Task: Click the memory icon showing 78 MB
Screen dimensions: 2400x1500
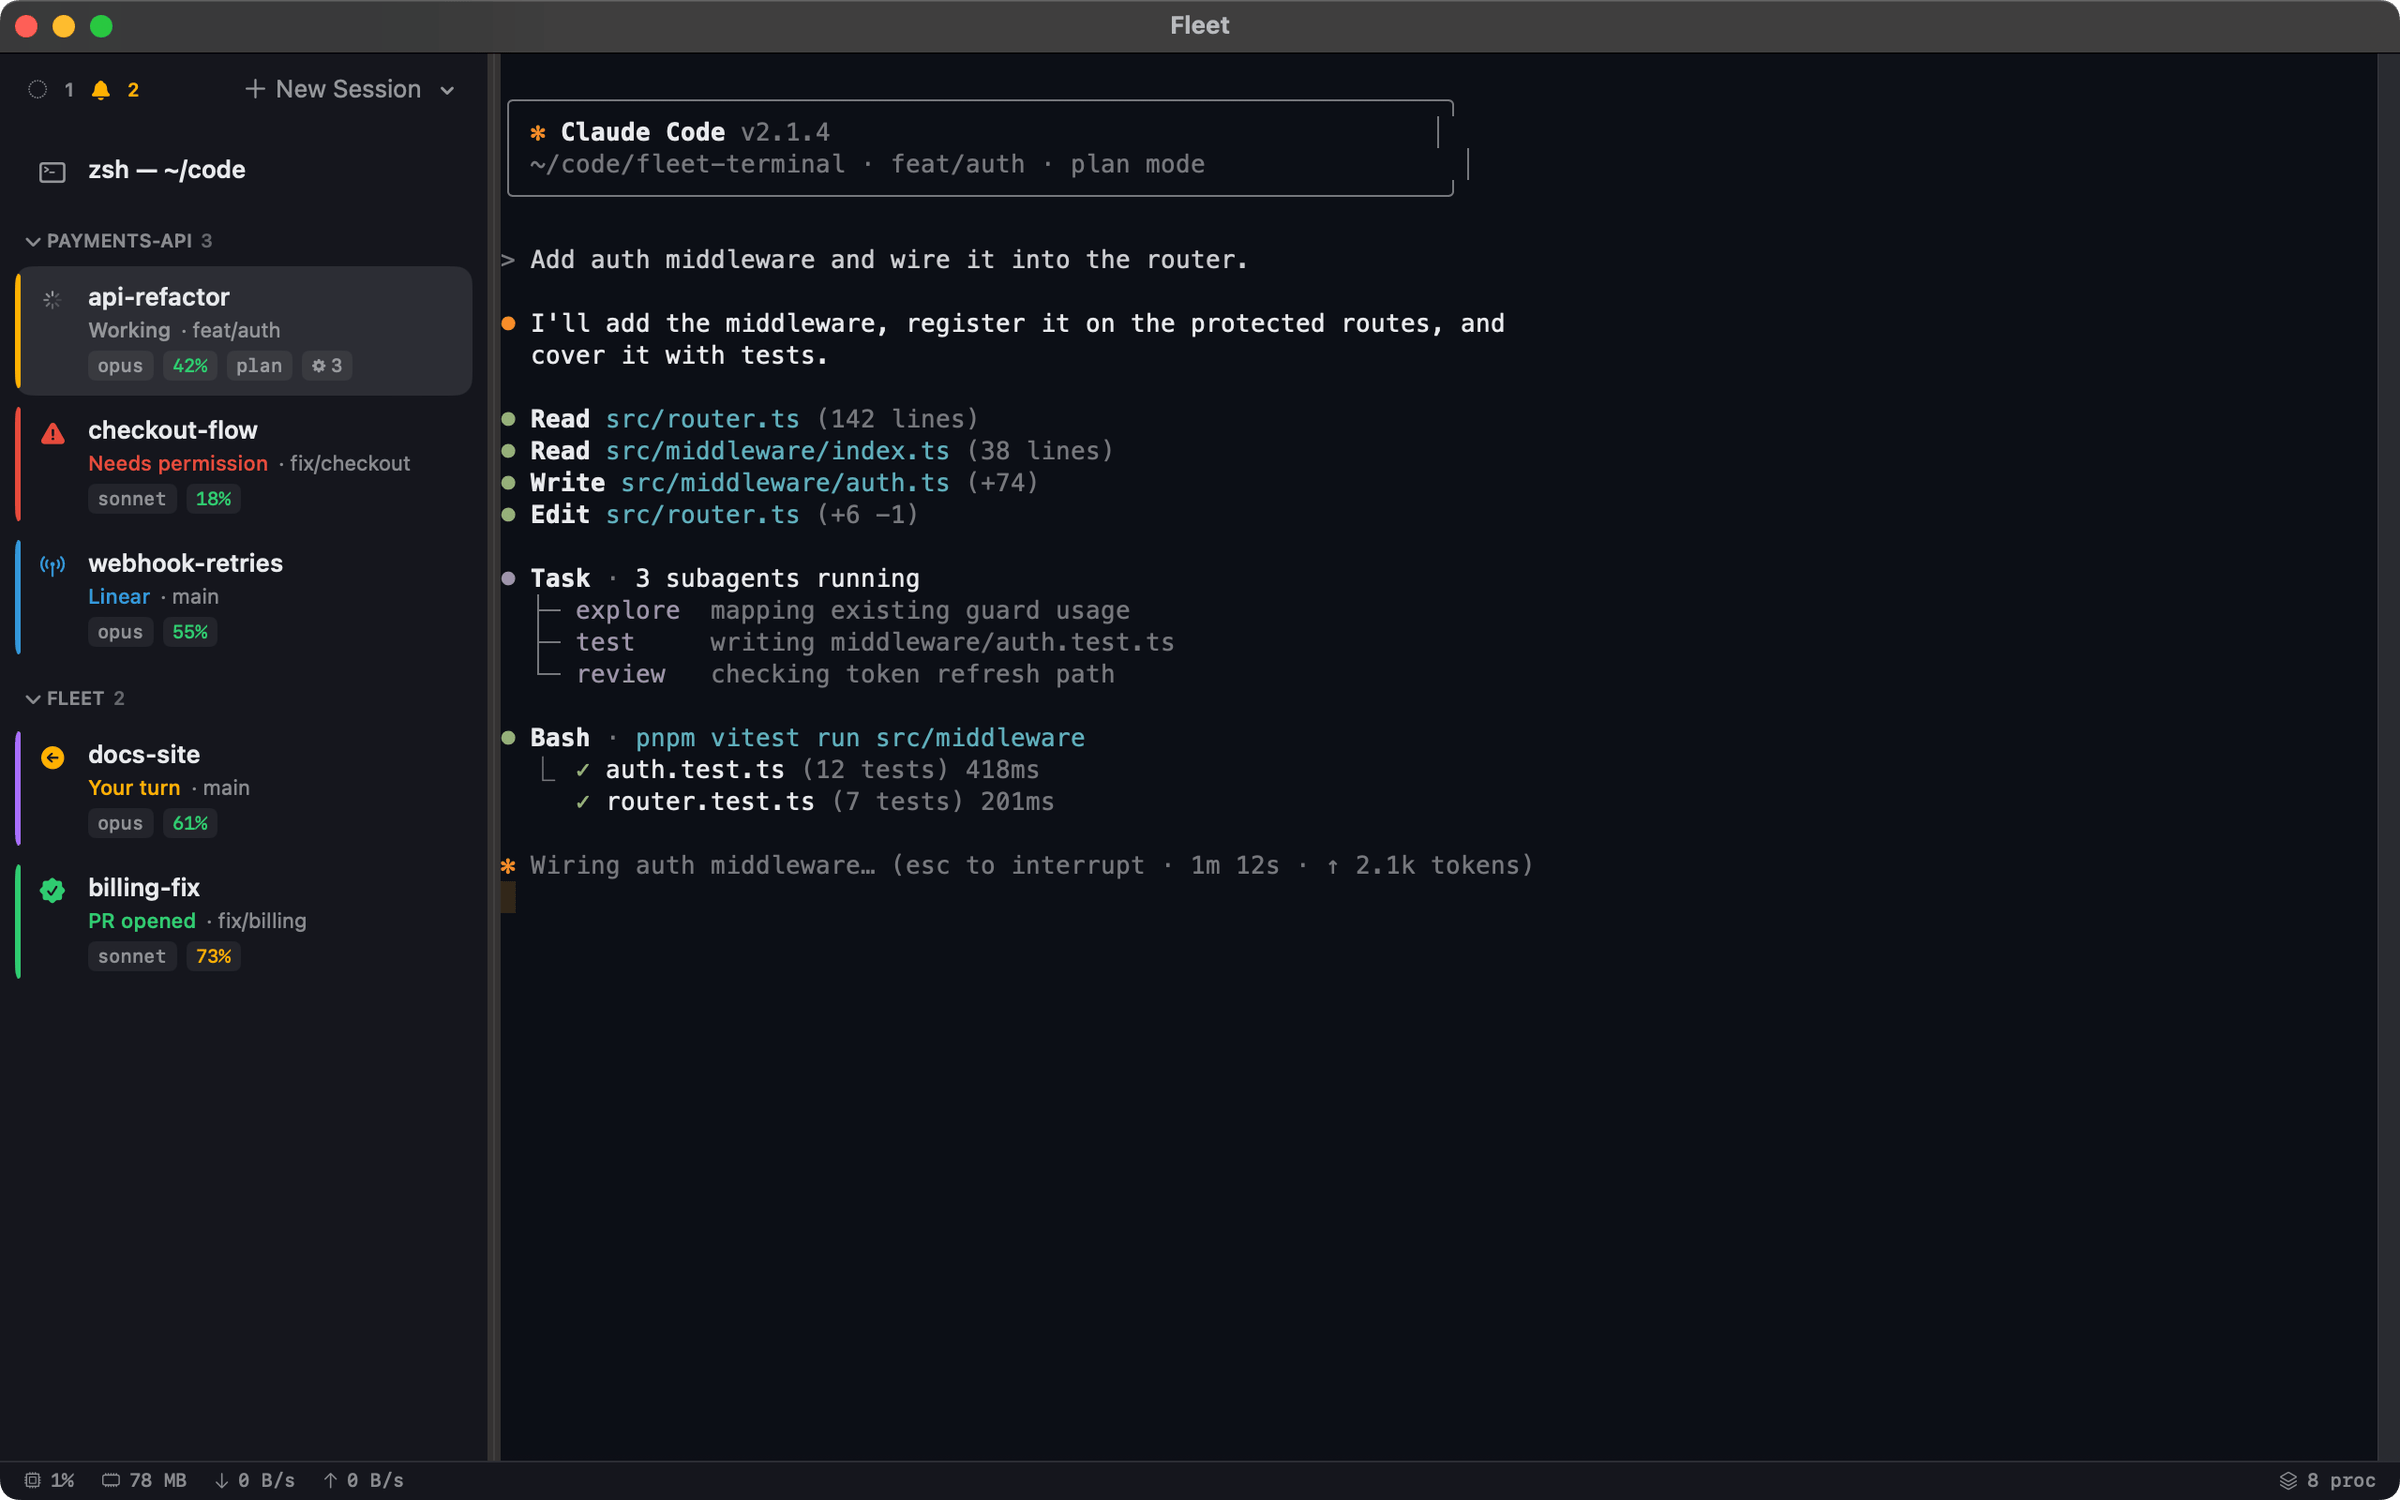Action: point(111,1481)
